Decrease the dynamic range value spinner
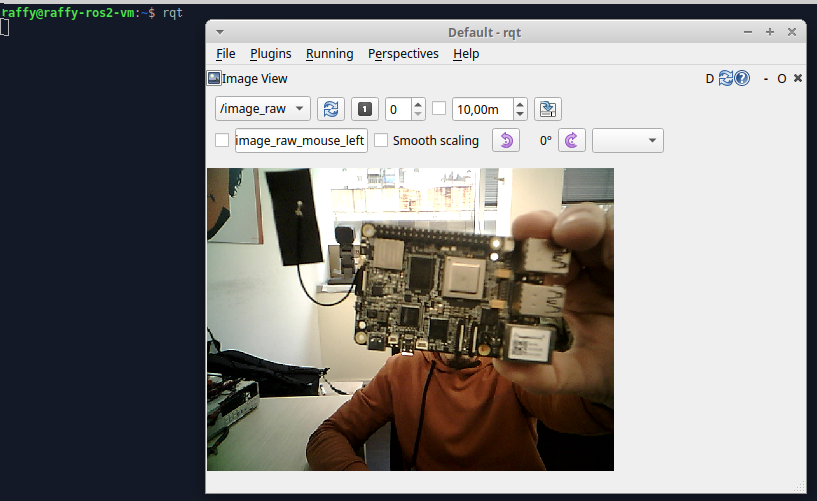 coord(418,114)
